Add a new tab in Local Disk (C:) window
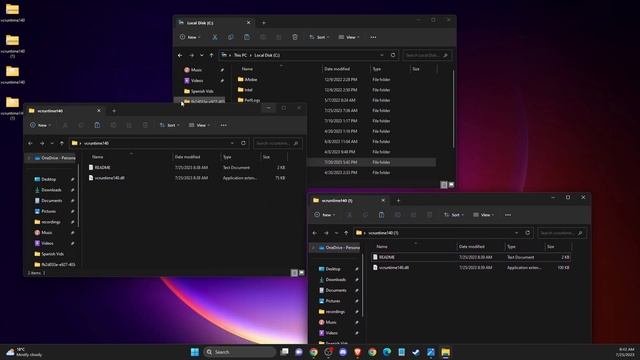The height and width of the screenshot is (360, 640). pos(264,23)
